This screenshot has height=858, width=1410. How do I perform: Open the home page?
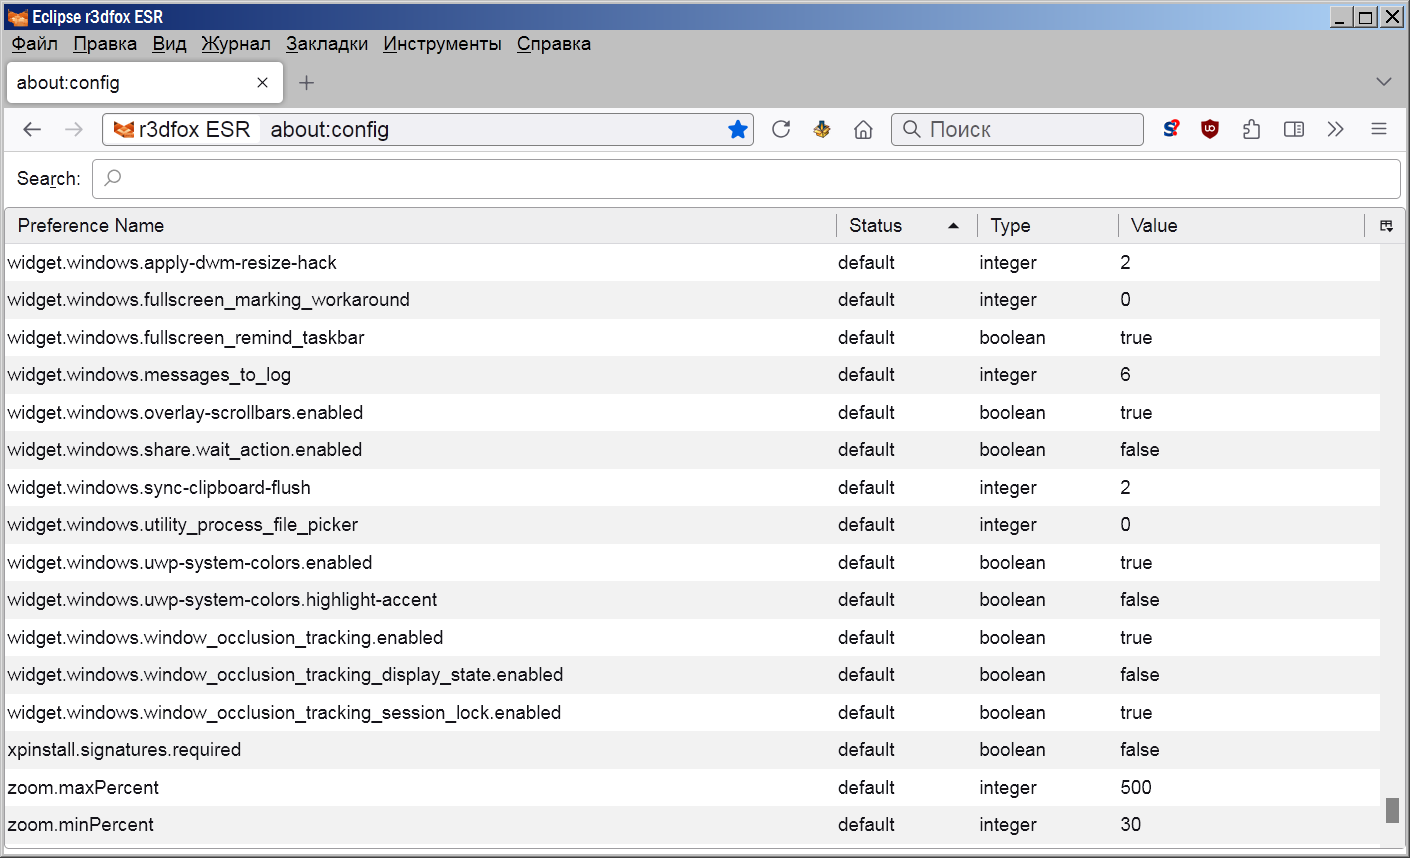863,129
